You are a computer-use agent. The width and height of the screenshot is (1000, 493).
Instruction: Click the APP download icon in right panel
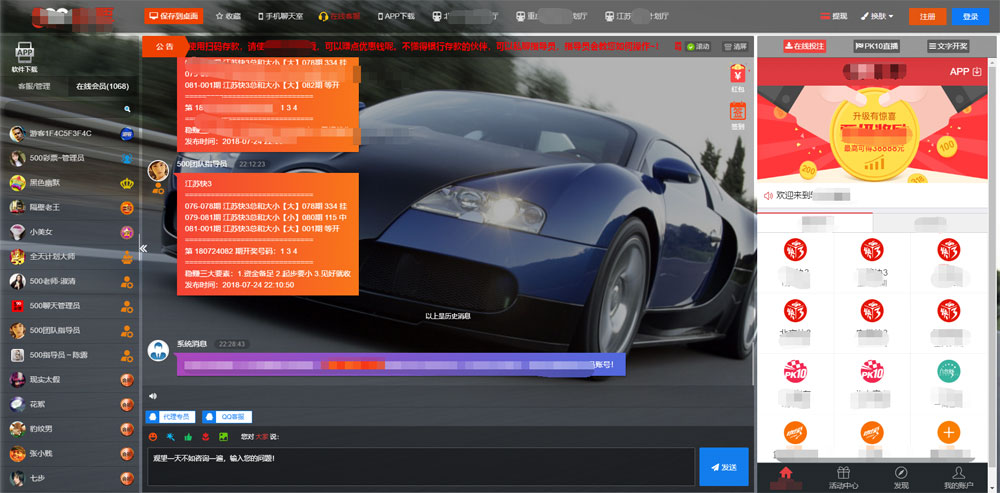pos(964,72)
